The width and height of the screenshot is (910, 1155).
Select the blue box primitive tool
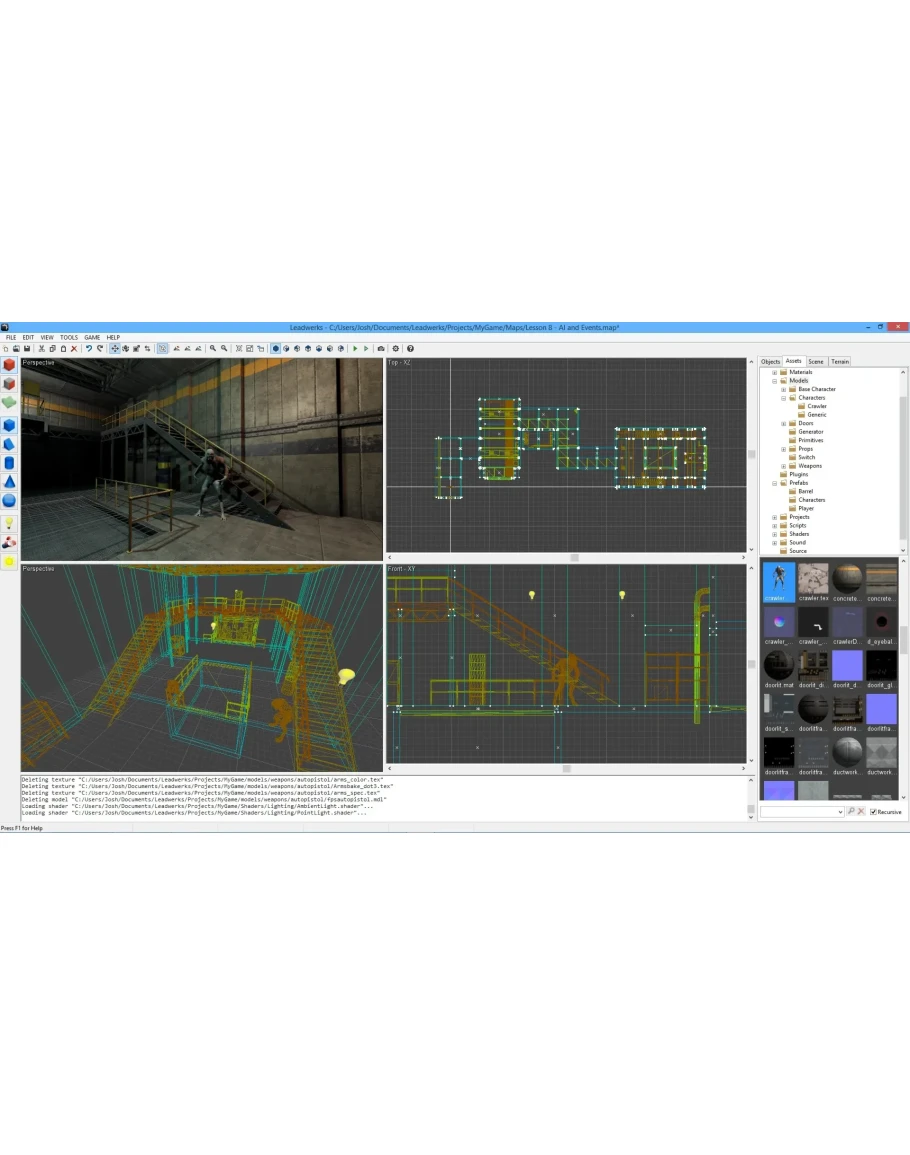(x=9, y=424)
